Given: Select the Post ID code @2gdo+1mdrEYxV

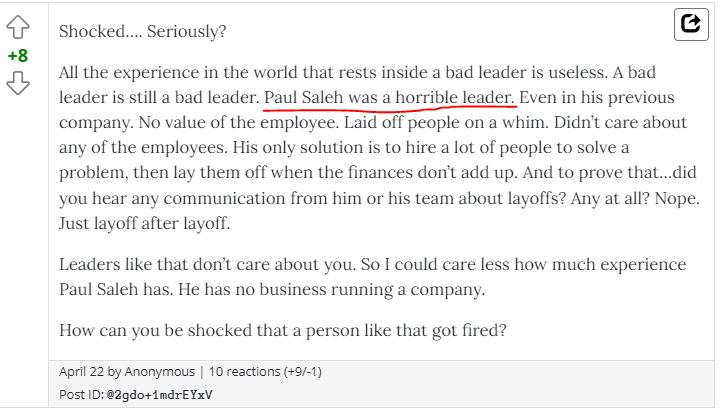Looking at the screenshot, I should coord(159,395).
